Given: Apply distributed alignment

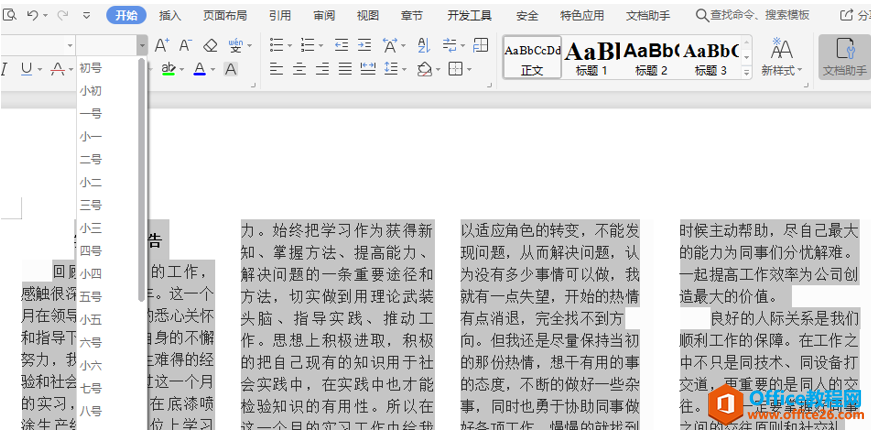Looking at the screenshot, I should 368,69.
